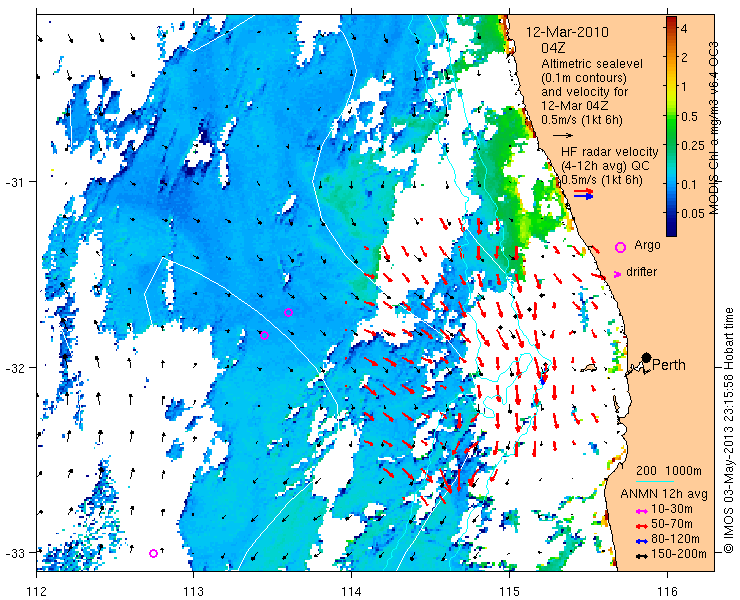Click the red 50-70m legend arrow
The height and width of the screenshot is (600, 740).
641,526
